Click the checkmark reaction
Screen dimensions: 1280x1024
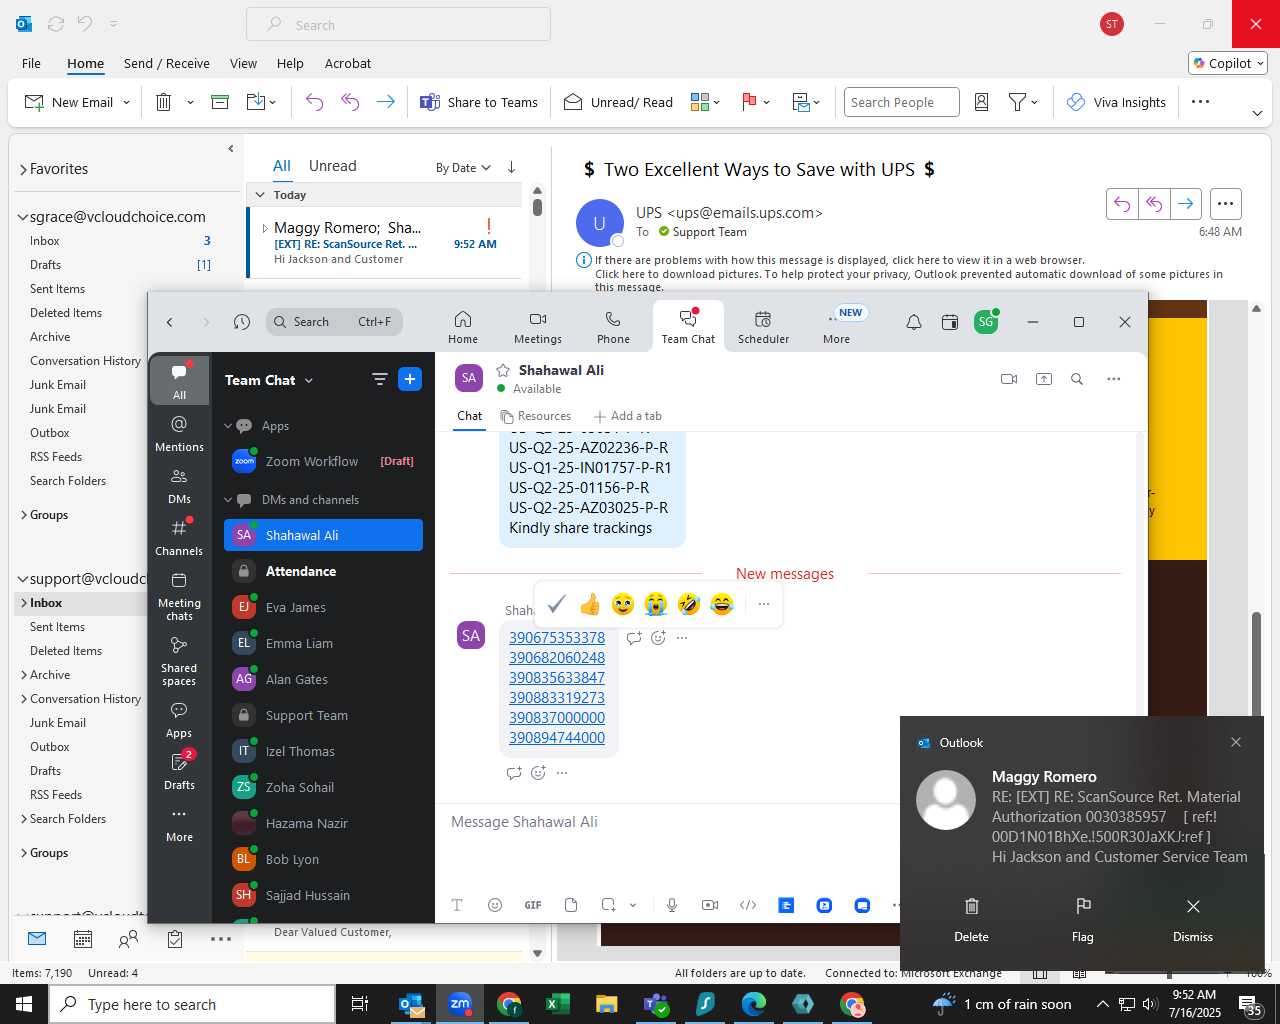click(x=557, y=604)
